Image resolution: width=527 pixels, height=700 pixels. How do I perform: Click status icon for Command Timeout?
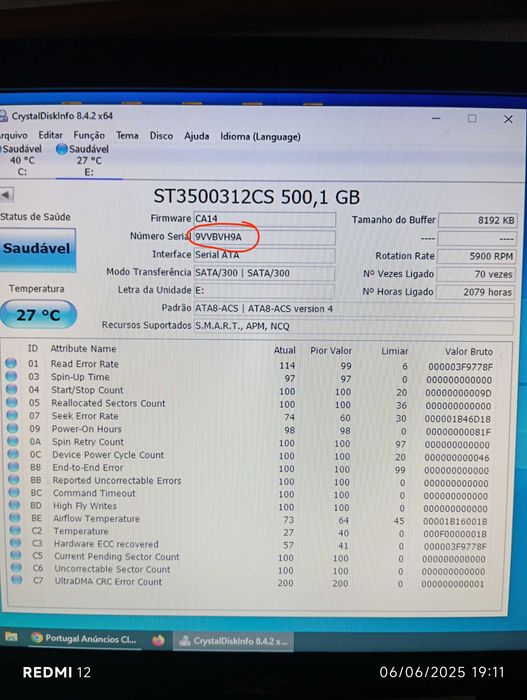14,492
